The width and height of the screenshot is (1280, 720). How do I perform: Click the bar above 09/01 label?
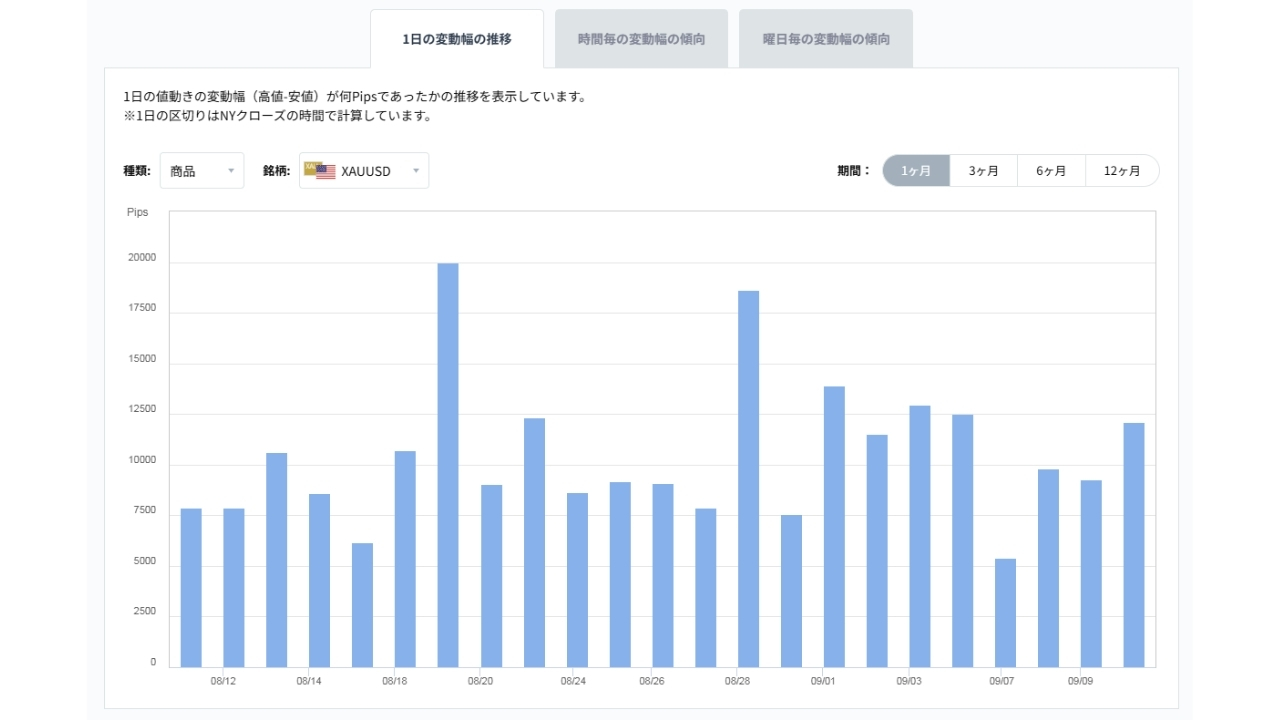coord(834,527)
